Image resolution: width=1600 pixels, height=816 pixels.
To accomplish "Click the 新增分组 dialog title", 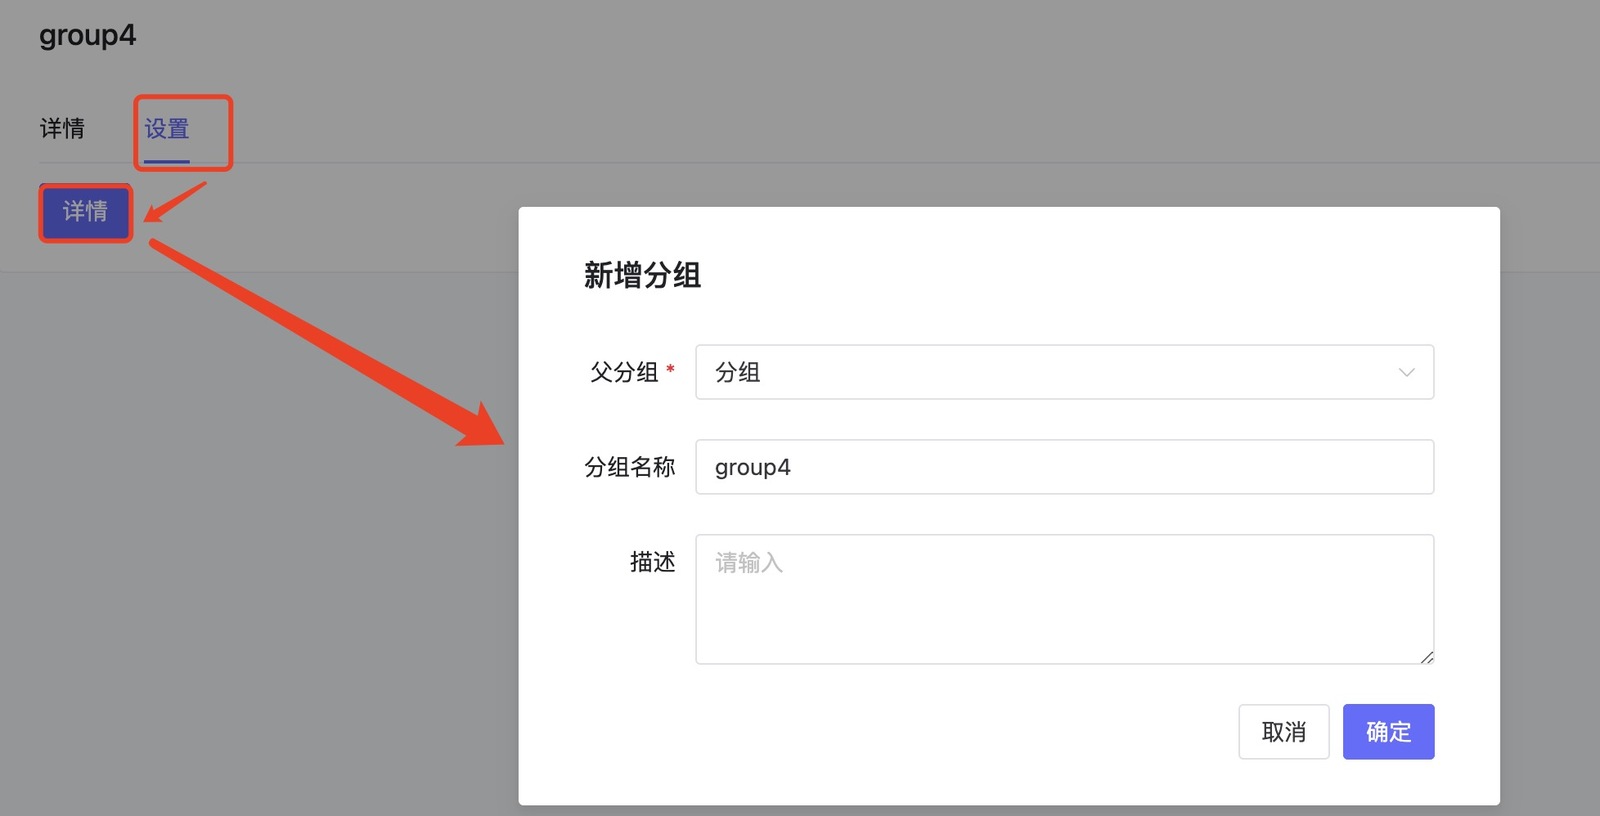I will tap(642, 275).
